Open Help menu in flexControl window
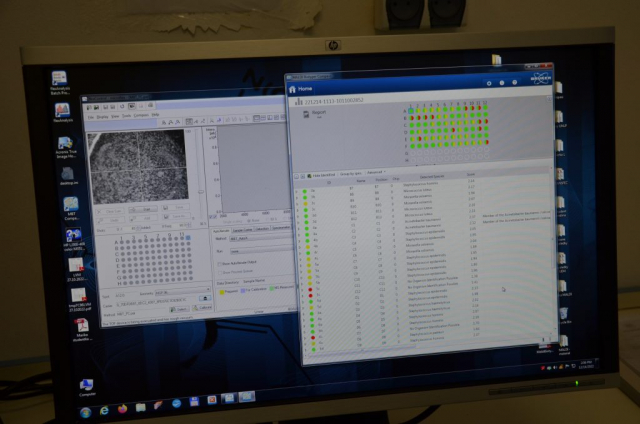Screen dimensions: 640x424 click(x=155, y=115)
